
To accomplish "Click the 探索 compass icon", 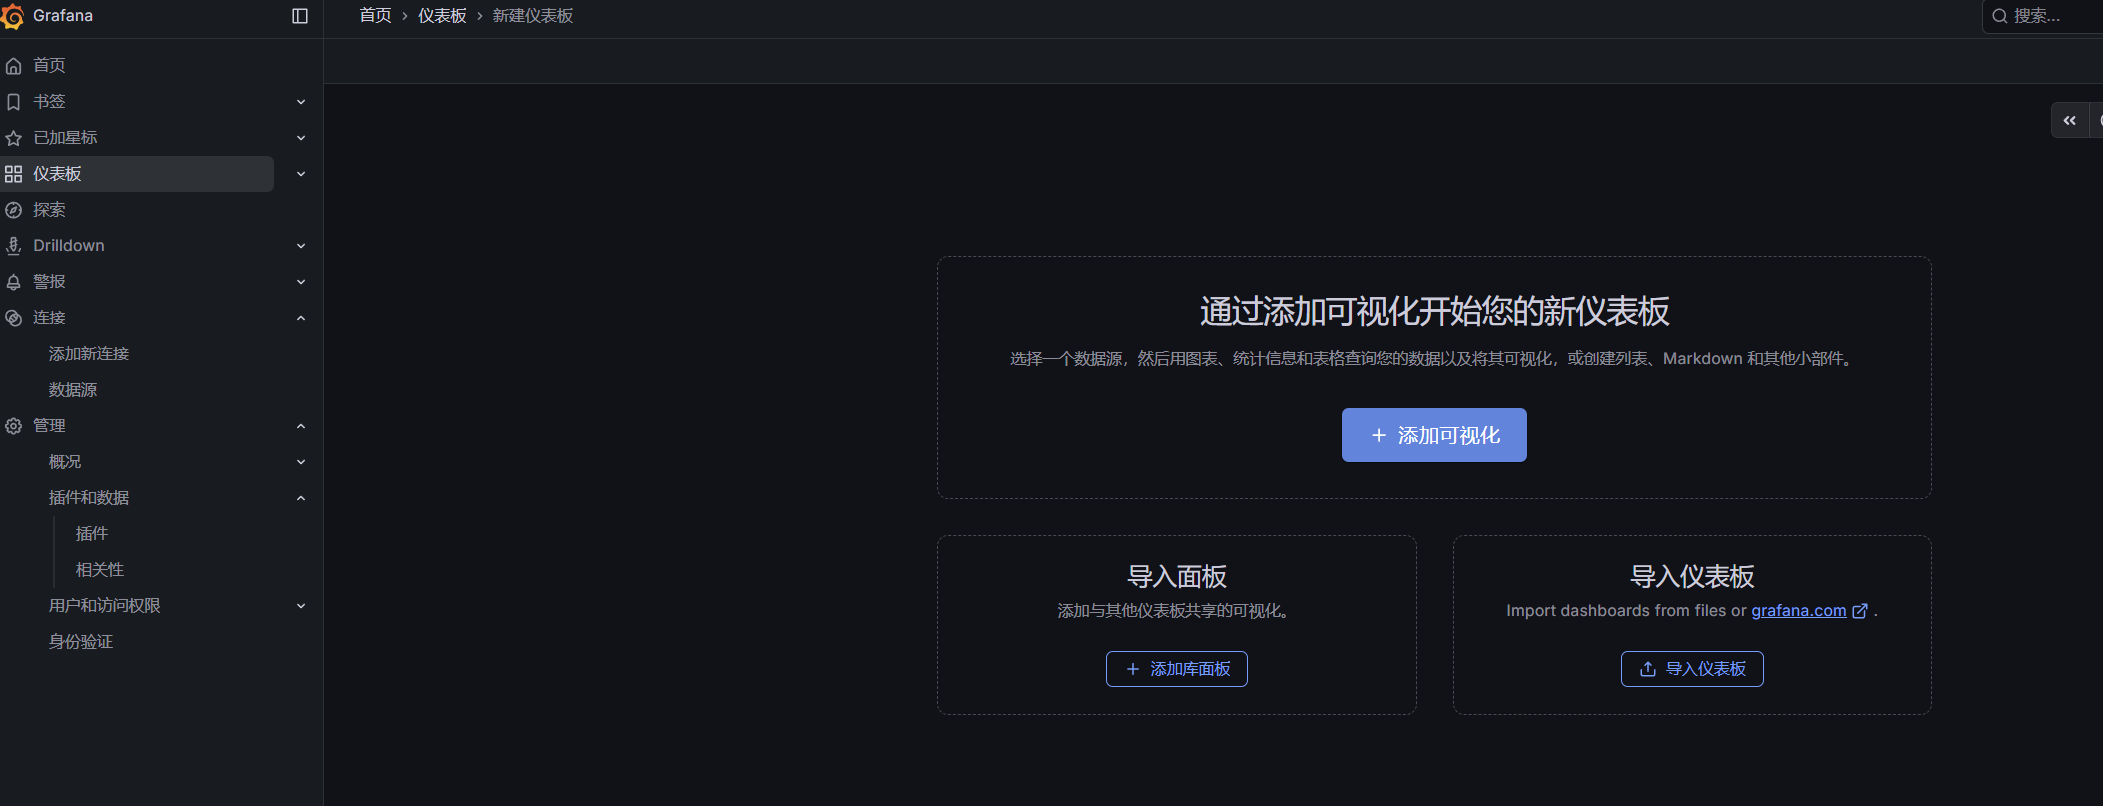I will click(x=14, y=210).
